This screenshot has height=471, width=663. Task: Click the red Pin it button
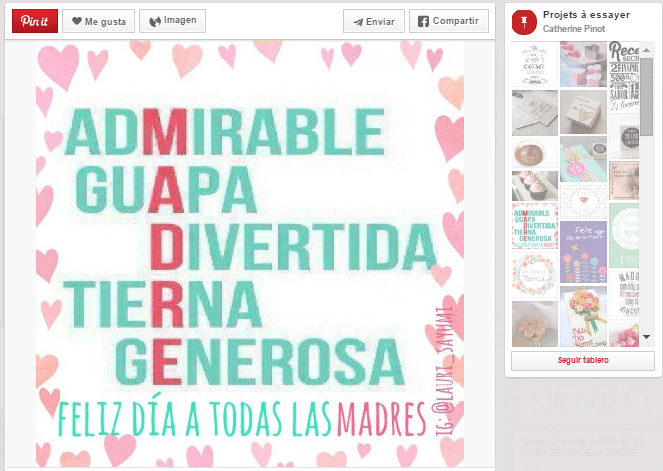tap(34, 21)
